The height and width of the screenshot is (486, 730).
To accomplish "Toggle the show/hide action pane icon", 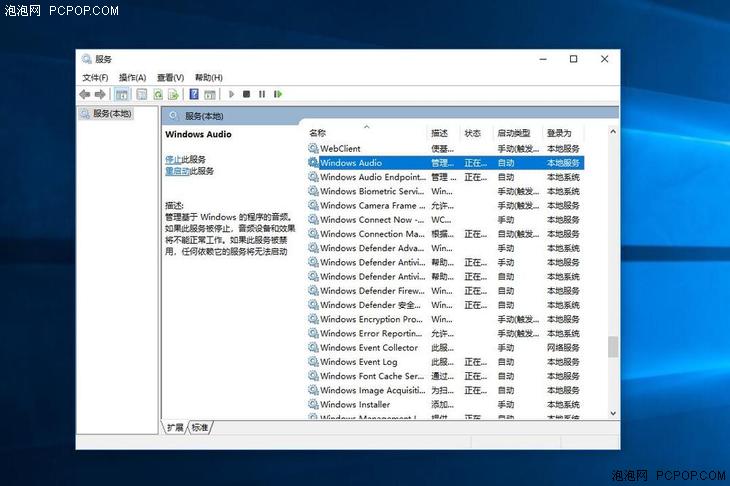I will (210, 94).
